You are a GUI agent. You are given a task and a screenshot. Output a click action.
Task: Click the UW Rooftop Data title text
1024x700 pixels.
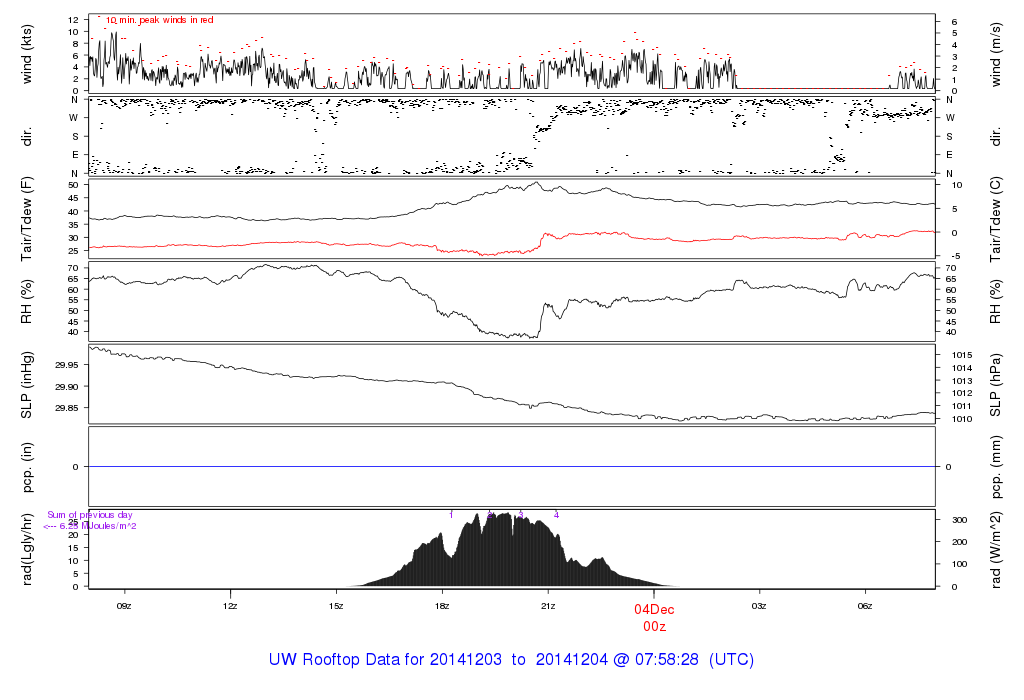(x=511, y=660)
